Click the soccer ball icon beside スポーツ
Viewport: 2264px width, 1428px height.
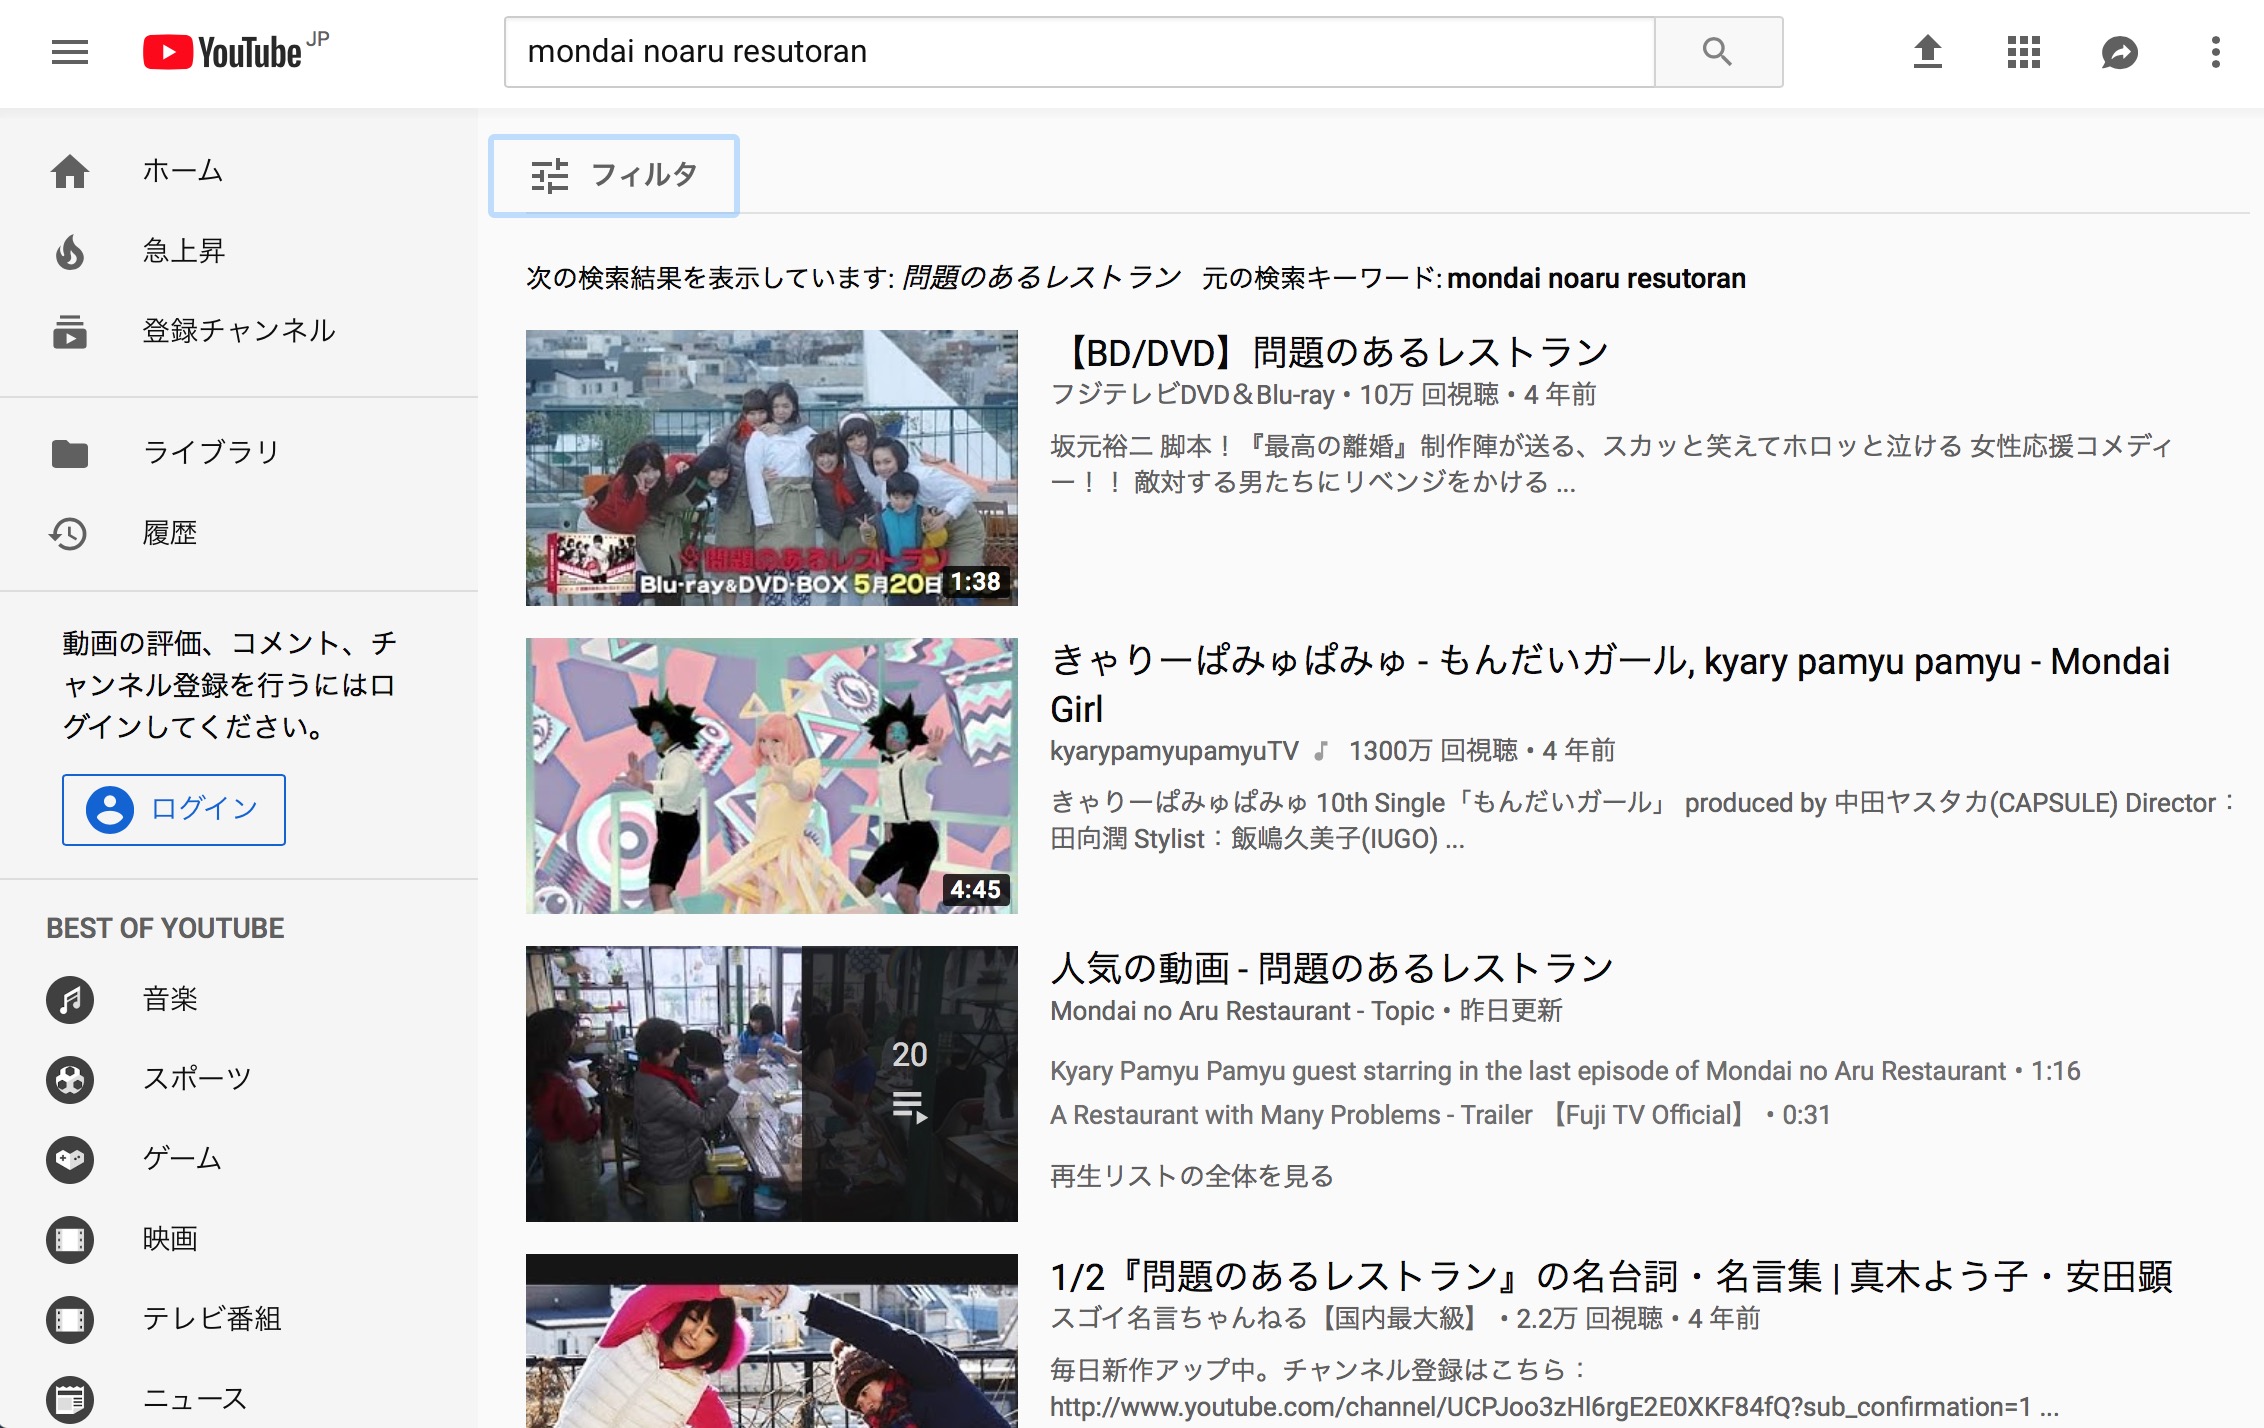coord(70,1079)
